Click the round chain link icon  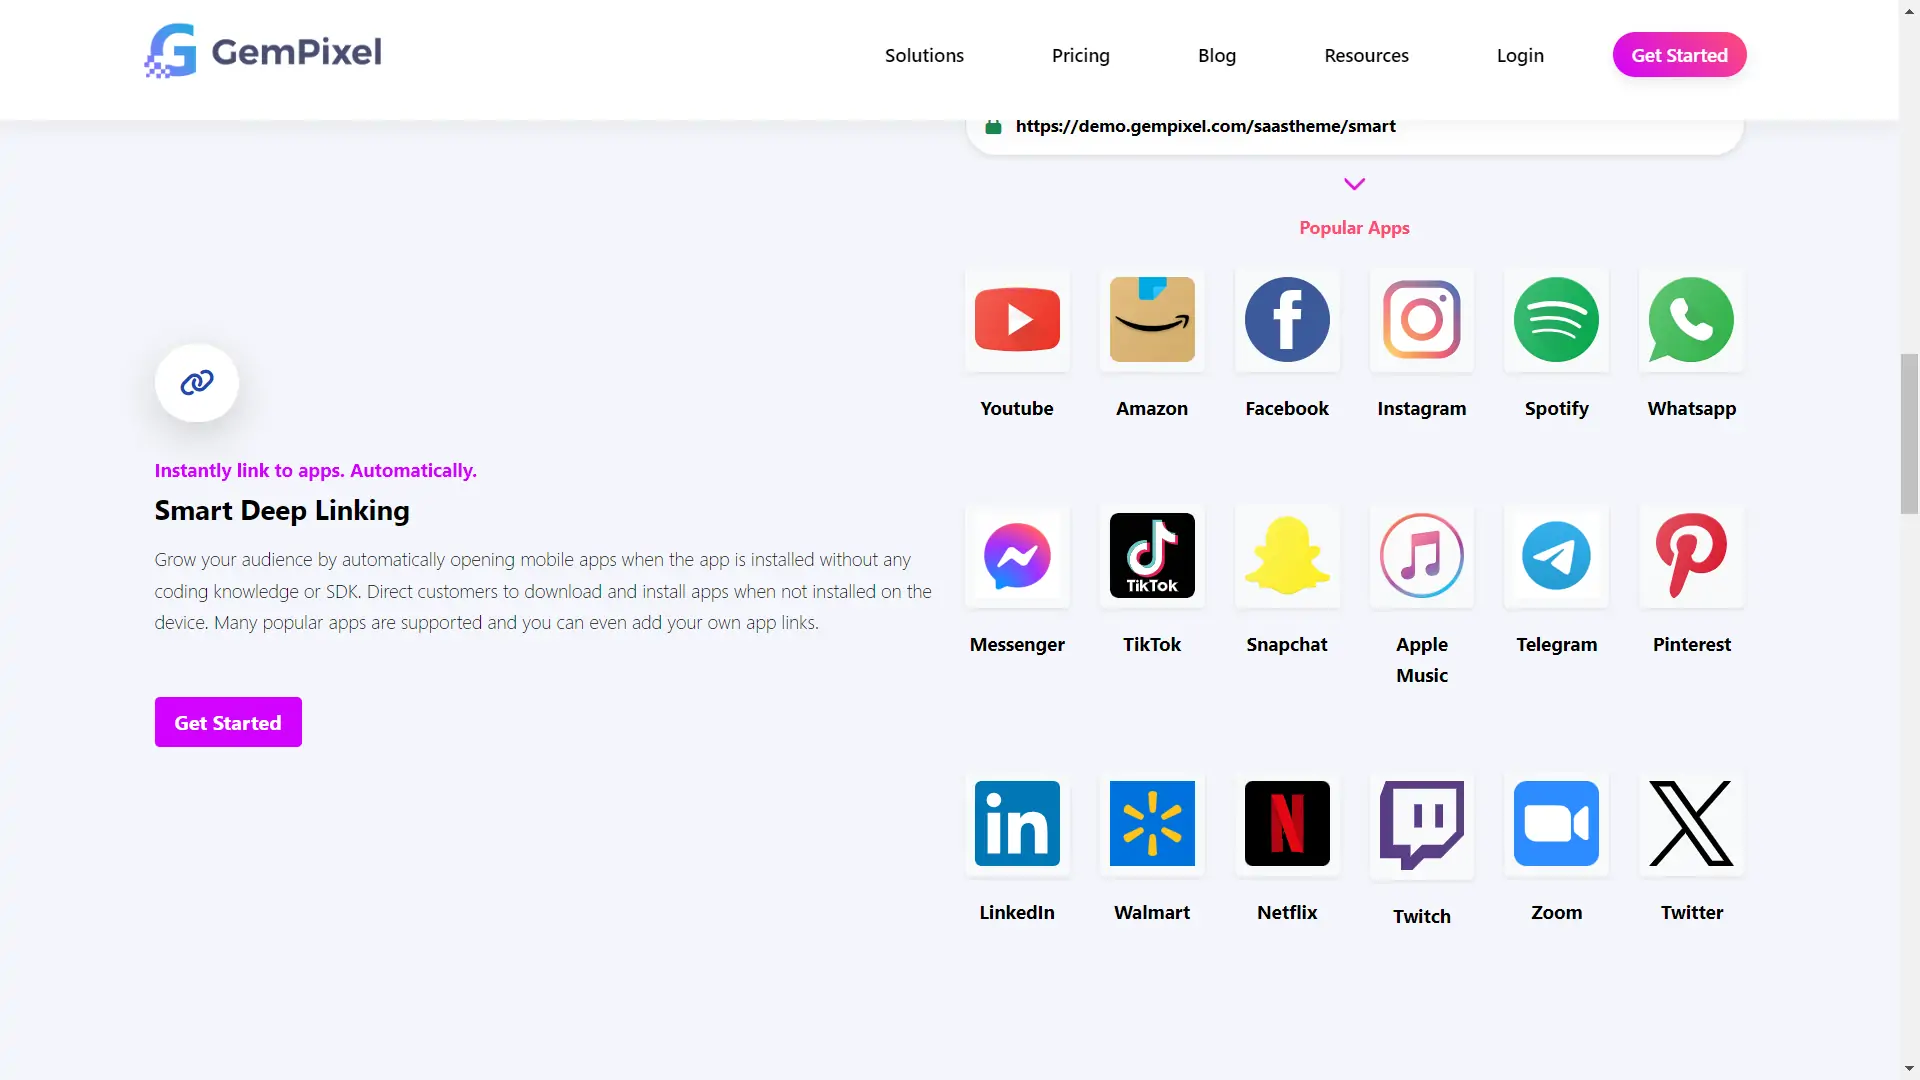[x=197, y=383]
